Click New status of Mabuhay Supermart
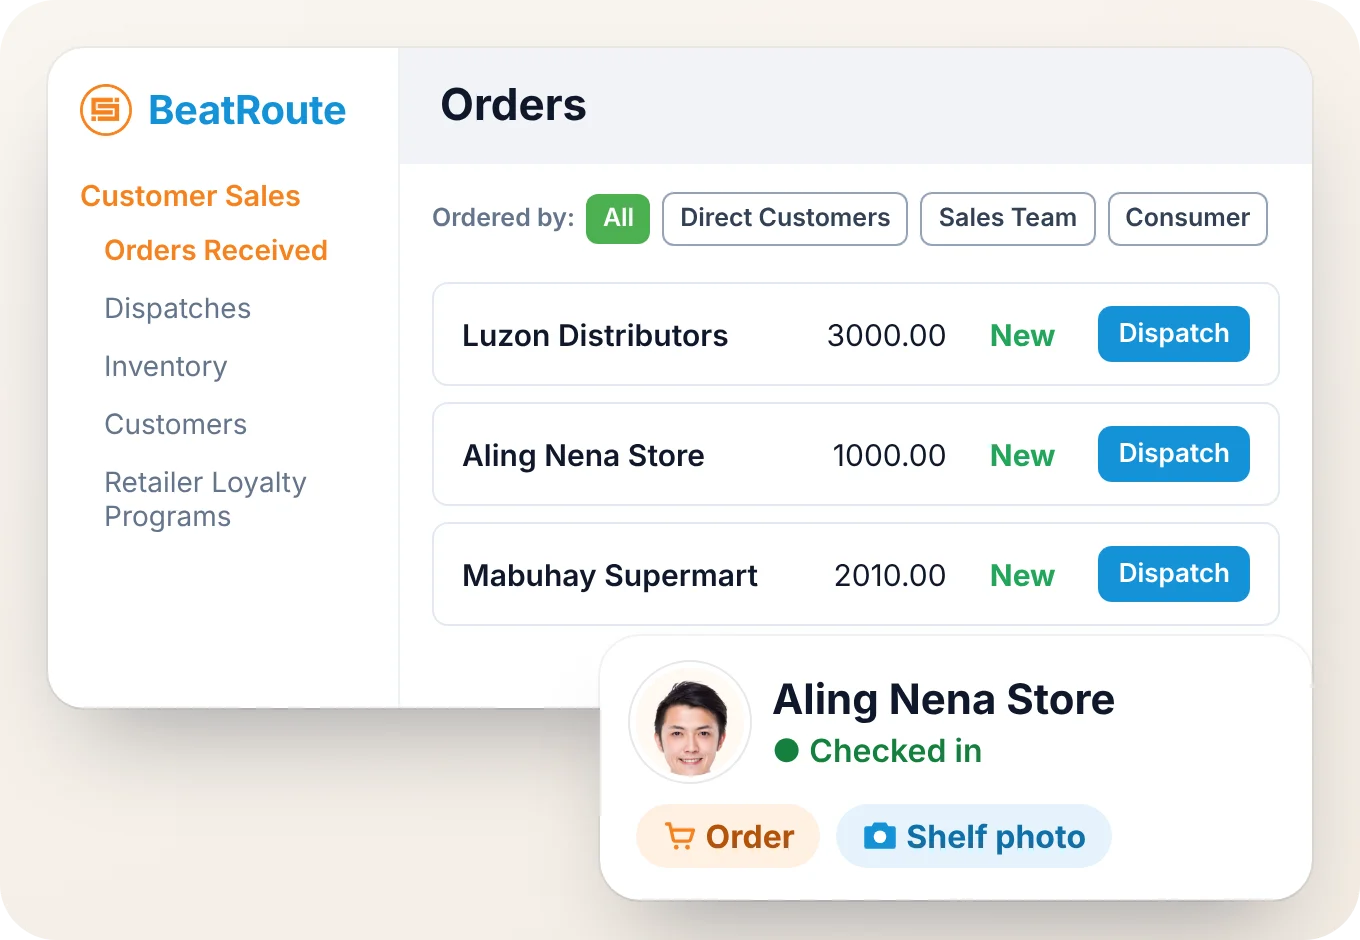Screen dimensions: 1360x940 point(1022,575)
